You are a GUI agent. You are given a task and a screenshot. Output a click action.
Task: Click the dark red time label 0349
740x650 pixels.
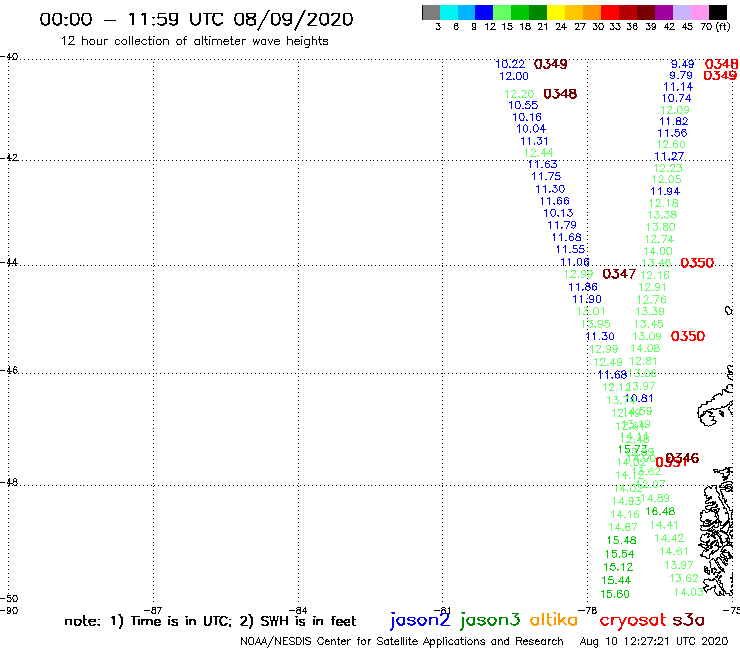pos(551,64)
